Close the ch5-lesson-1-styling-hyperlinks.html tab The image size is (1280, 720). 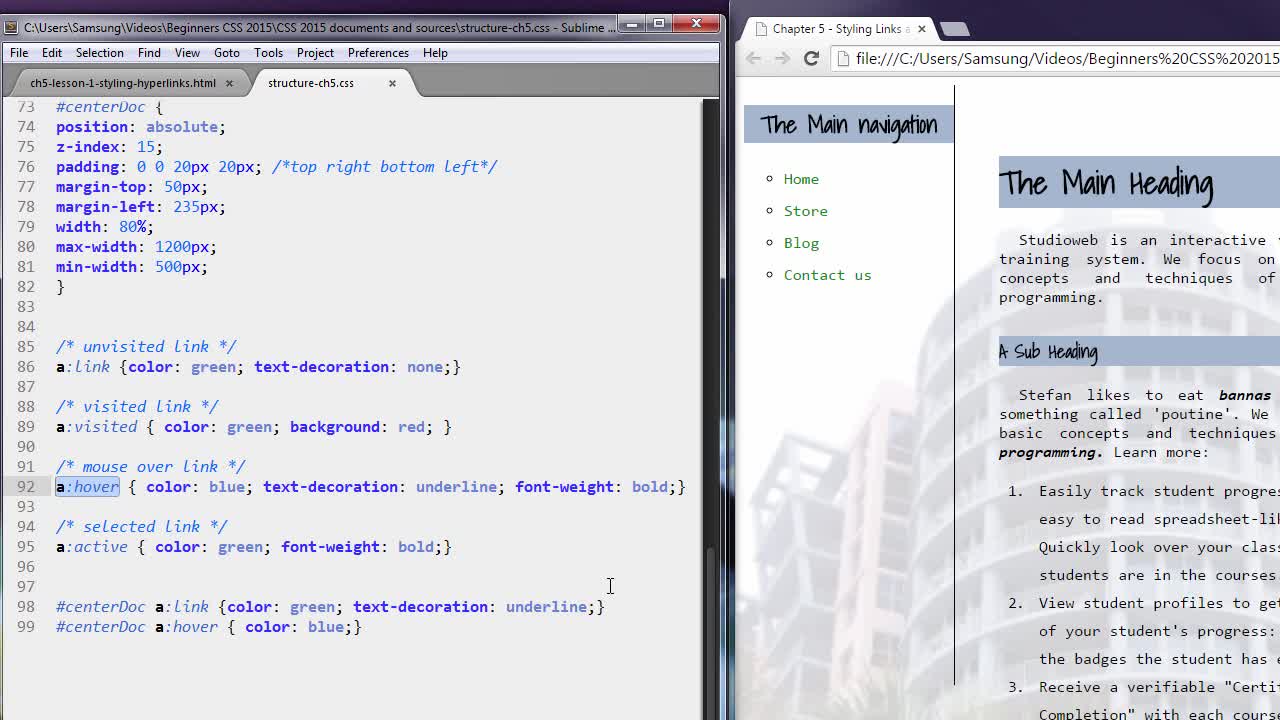229,83
